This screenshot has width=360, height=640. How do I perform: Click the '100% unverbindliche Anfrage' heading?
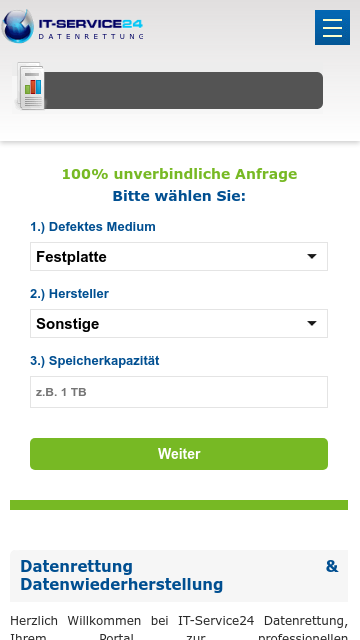(180, 174)
